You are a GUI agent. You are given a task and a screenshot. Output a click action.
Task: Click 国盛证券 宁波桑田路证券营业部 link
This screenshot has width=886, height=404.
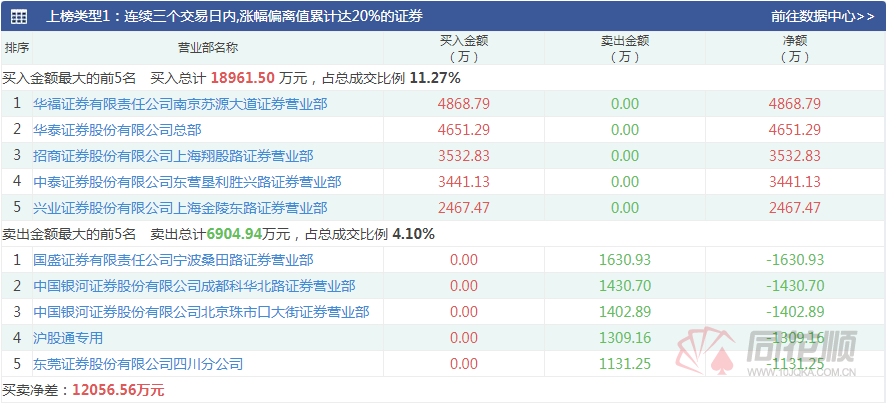pos(173,259)
